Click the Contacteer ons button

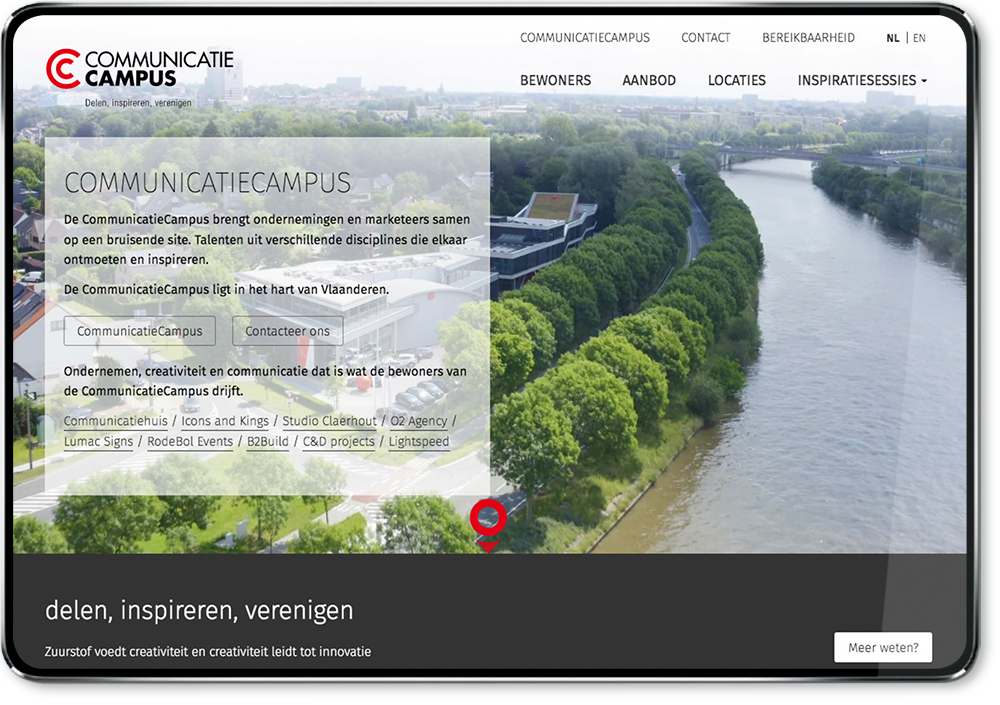(288, 331)
